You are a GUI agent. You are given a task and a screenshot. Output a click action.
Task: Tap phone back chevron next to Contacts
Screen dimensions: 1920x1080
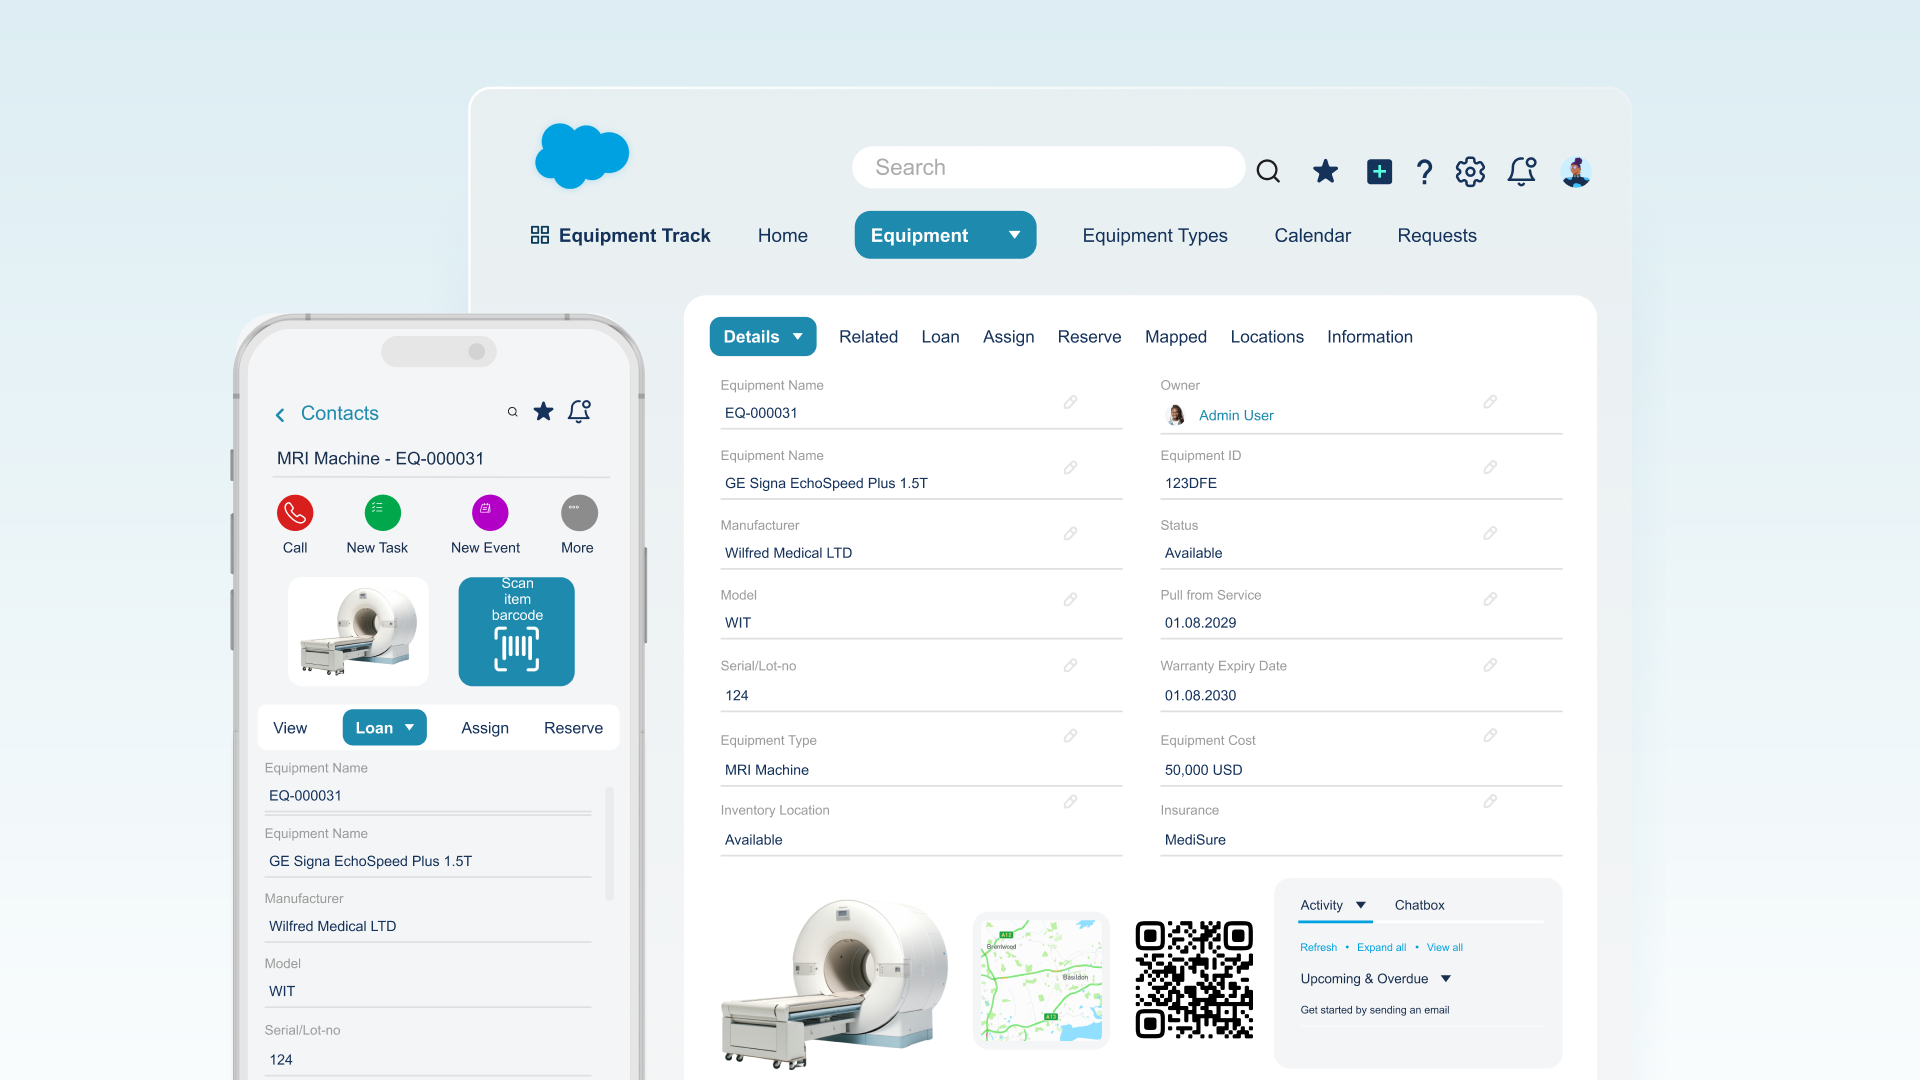pos(280,414)
